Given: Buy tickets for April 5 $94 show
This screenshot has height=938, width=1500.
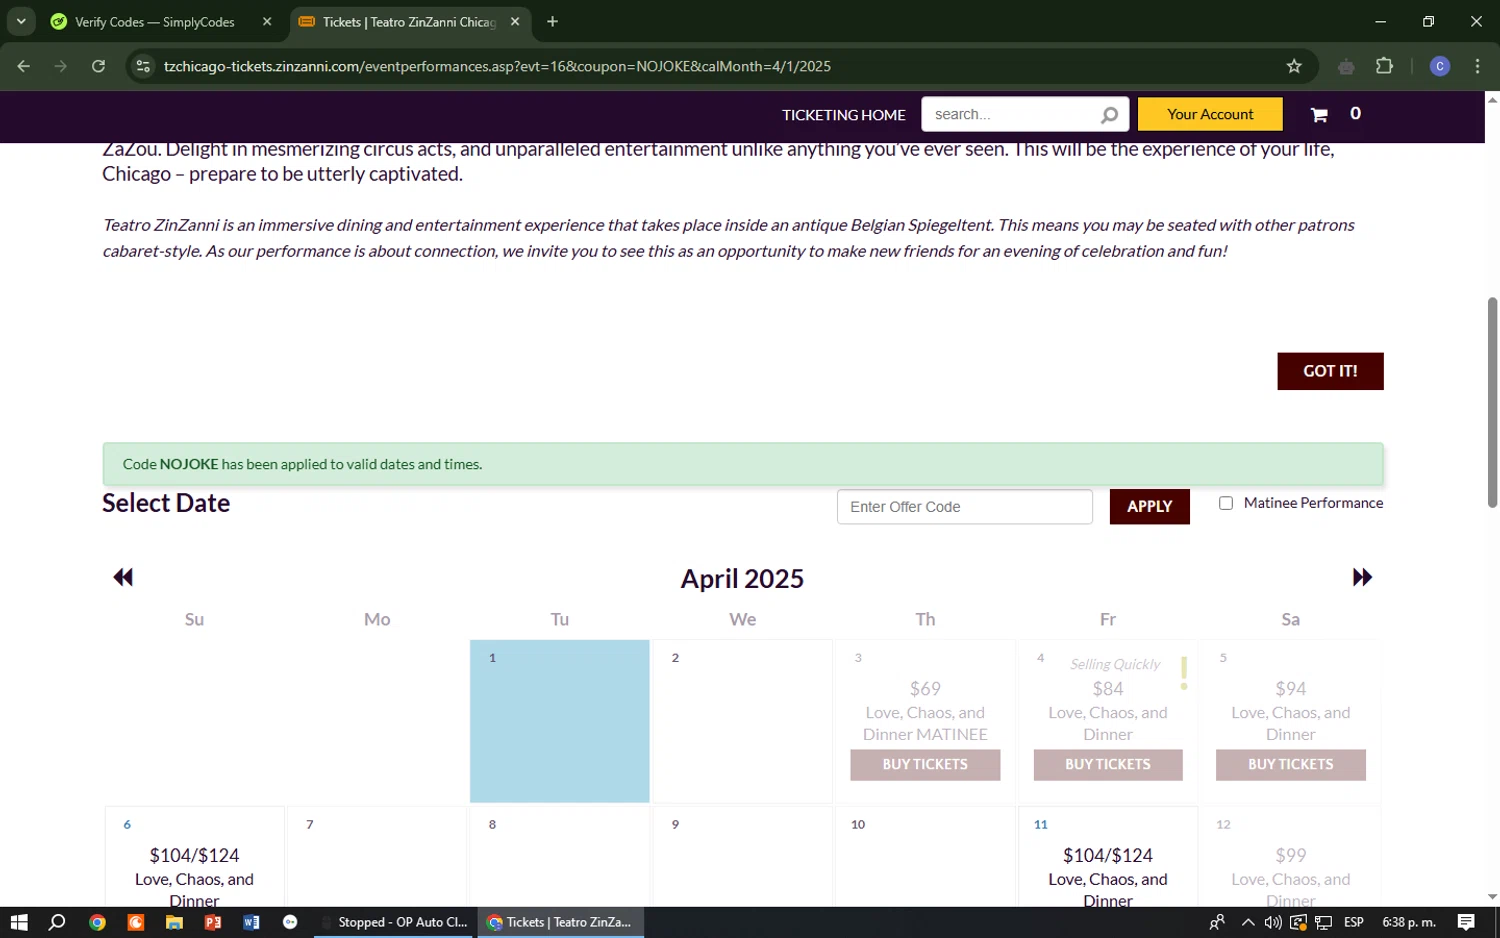Looking at the screenshot, I should tap(1290, 764).
